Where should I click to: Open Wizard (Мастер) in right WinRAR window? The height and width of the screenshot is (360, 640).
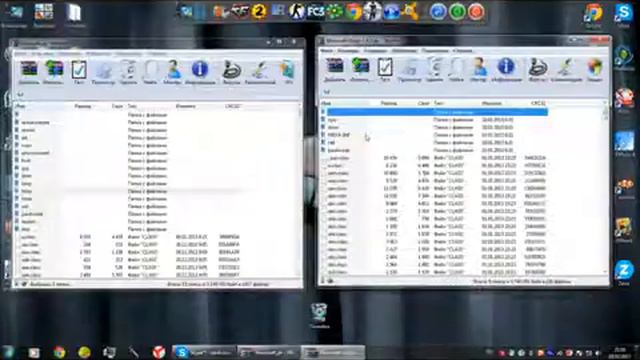[479, 69]
